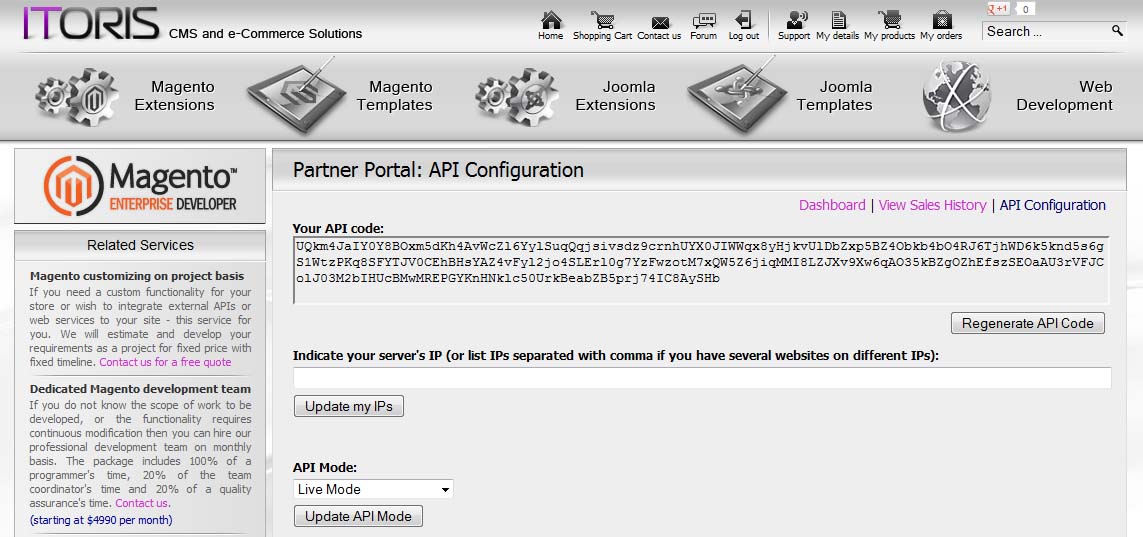
Task: Click the Web Development globe icon
Action: click(957, 98)
